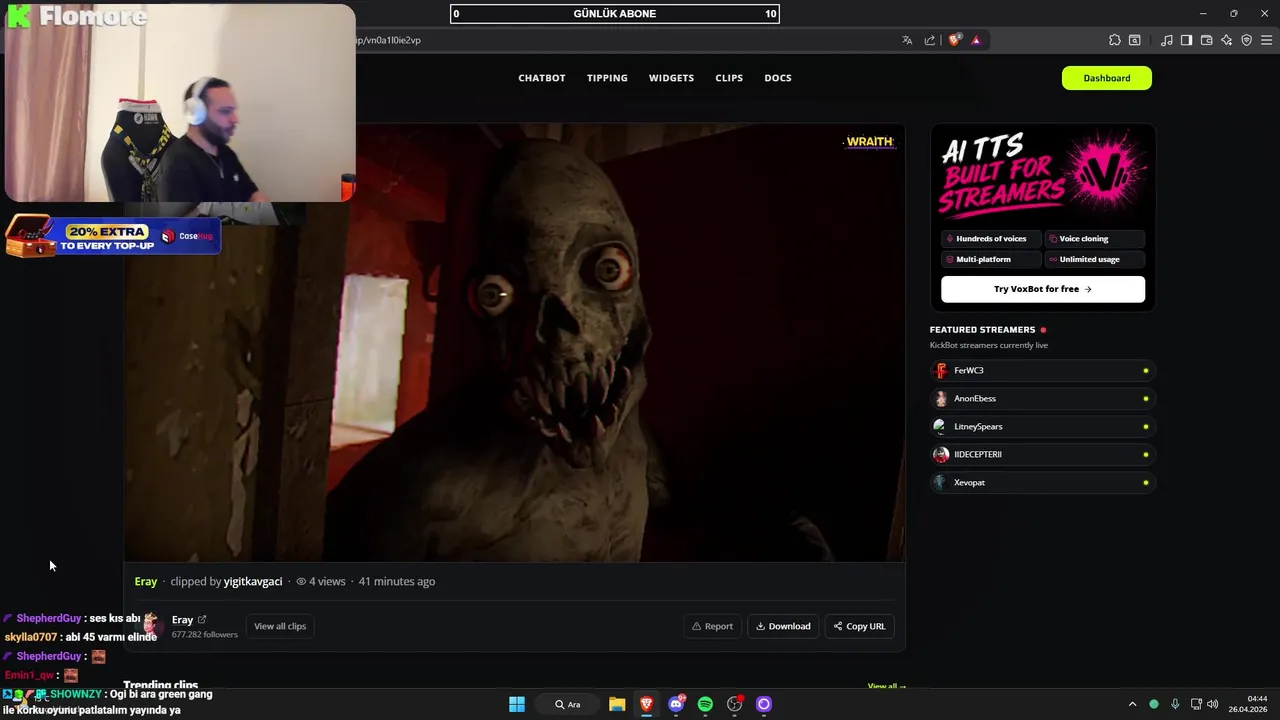Open the Windows Start menu

click(x=517, y=704)
